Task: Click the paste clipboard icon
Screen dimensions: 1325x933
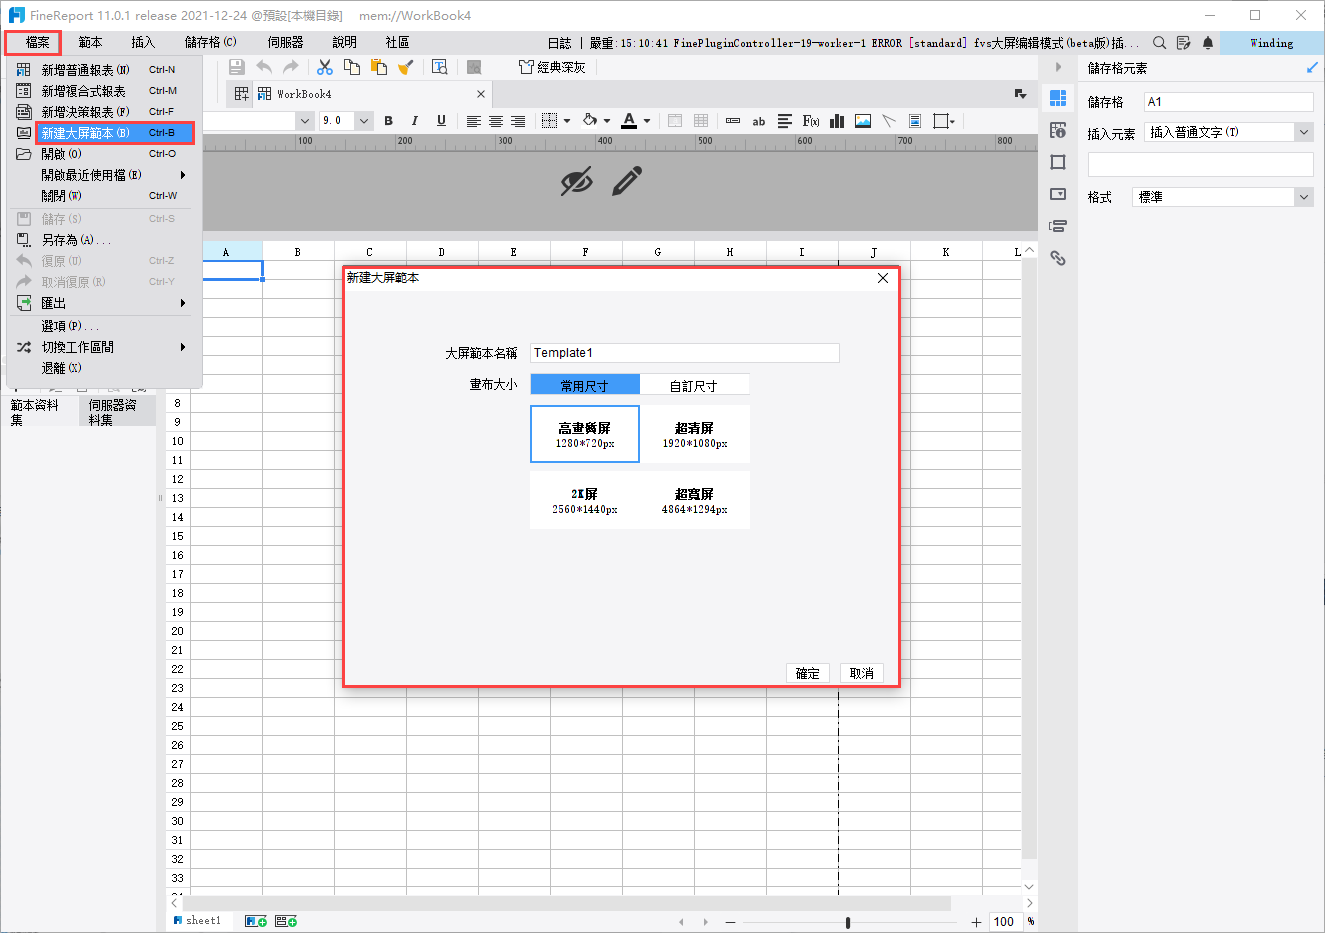Action: pos(379,67)
